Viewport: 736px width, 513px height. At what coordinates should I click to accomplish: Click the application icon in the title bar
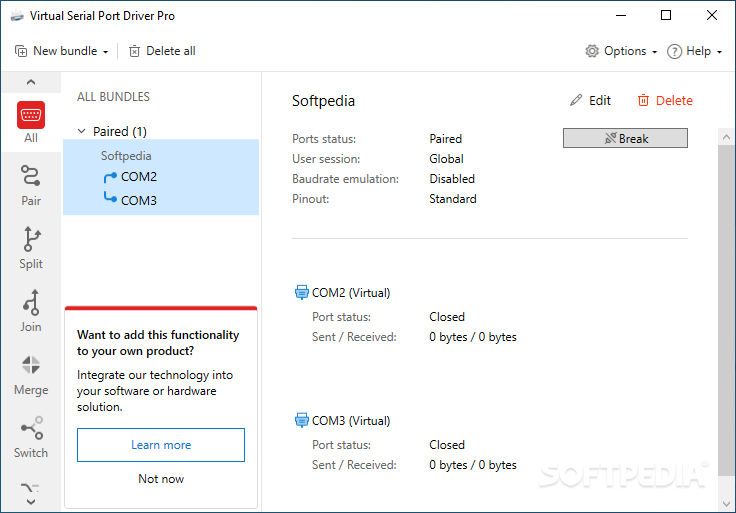coord(17,16)
